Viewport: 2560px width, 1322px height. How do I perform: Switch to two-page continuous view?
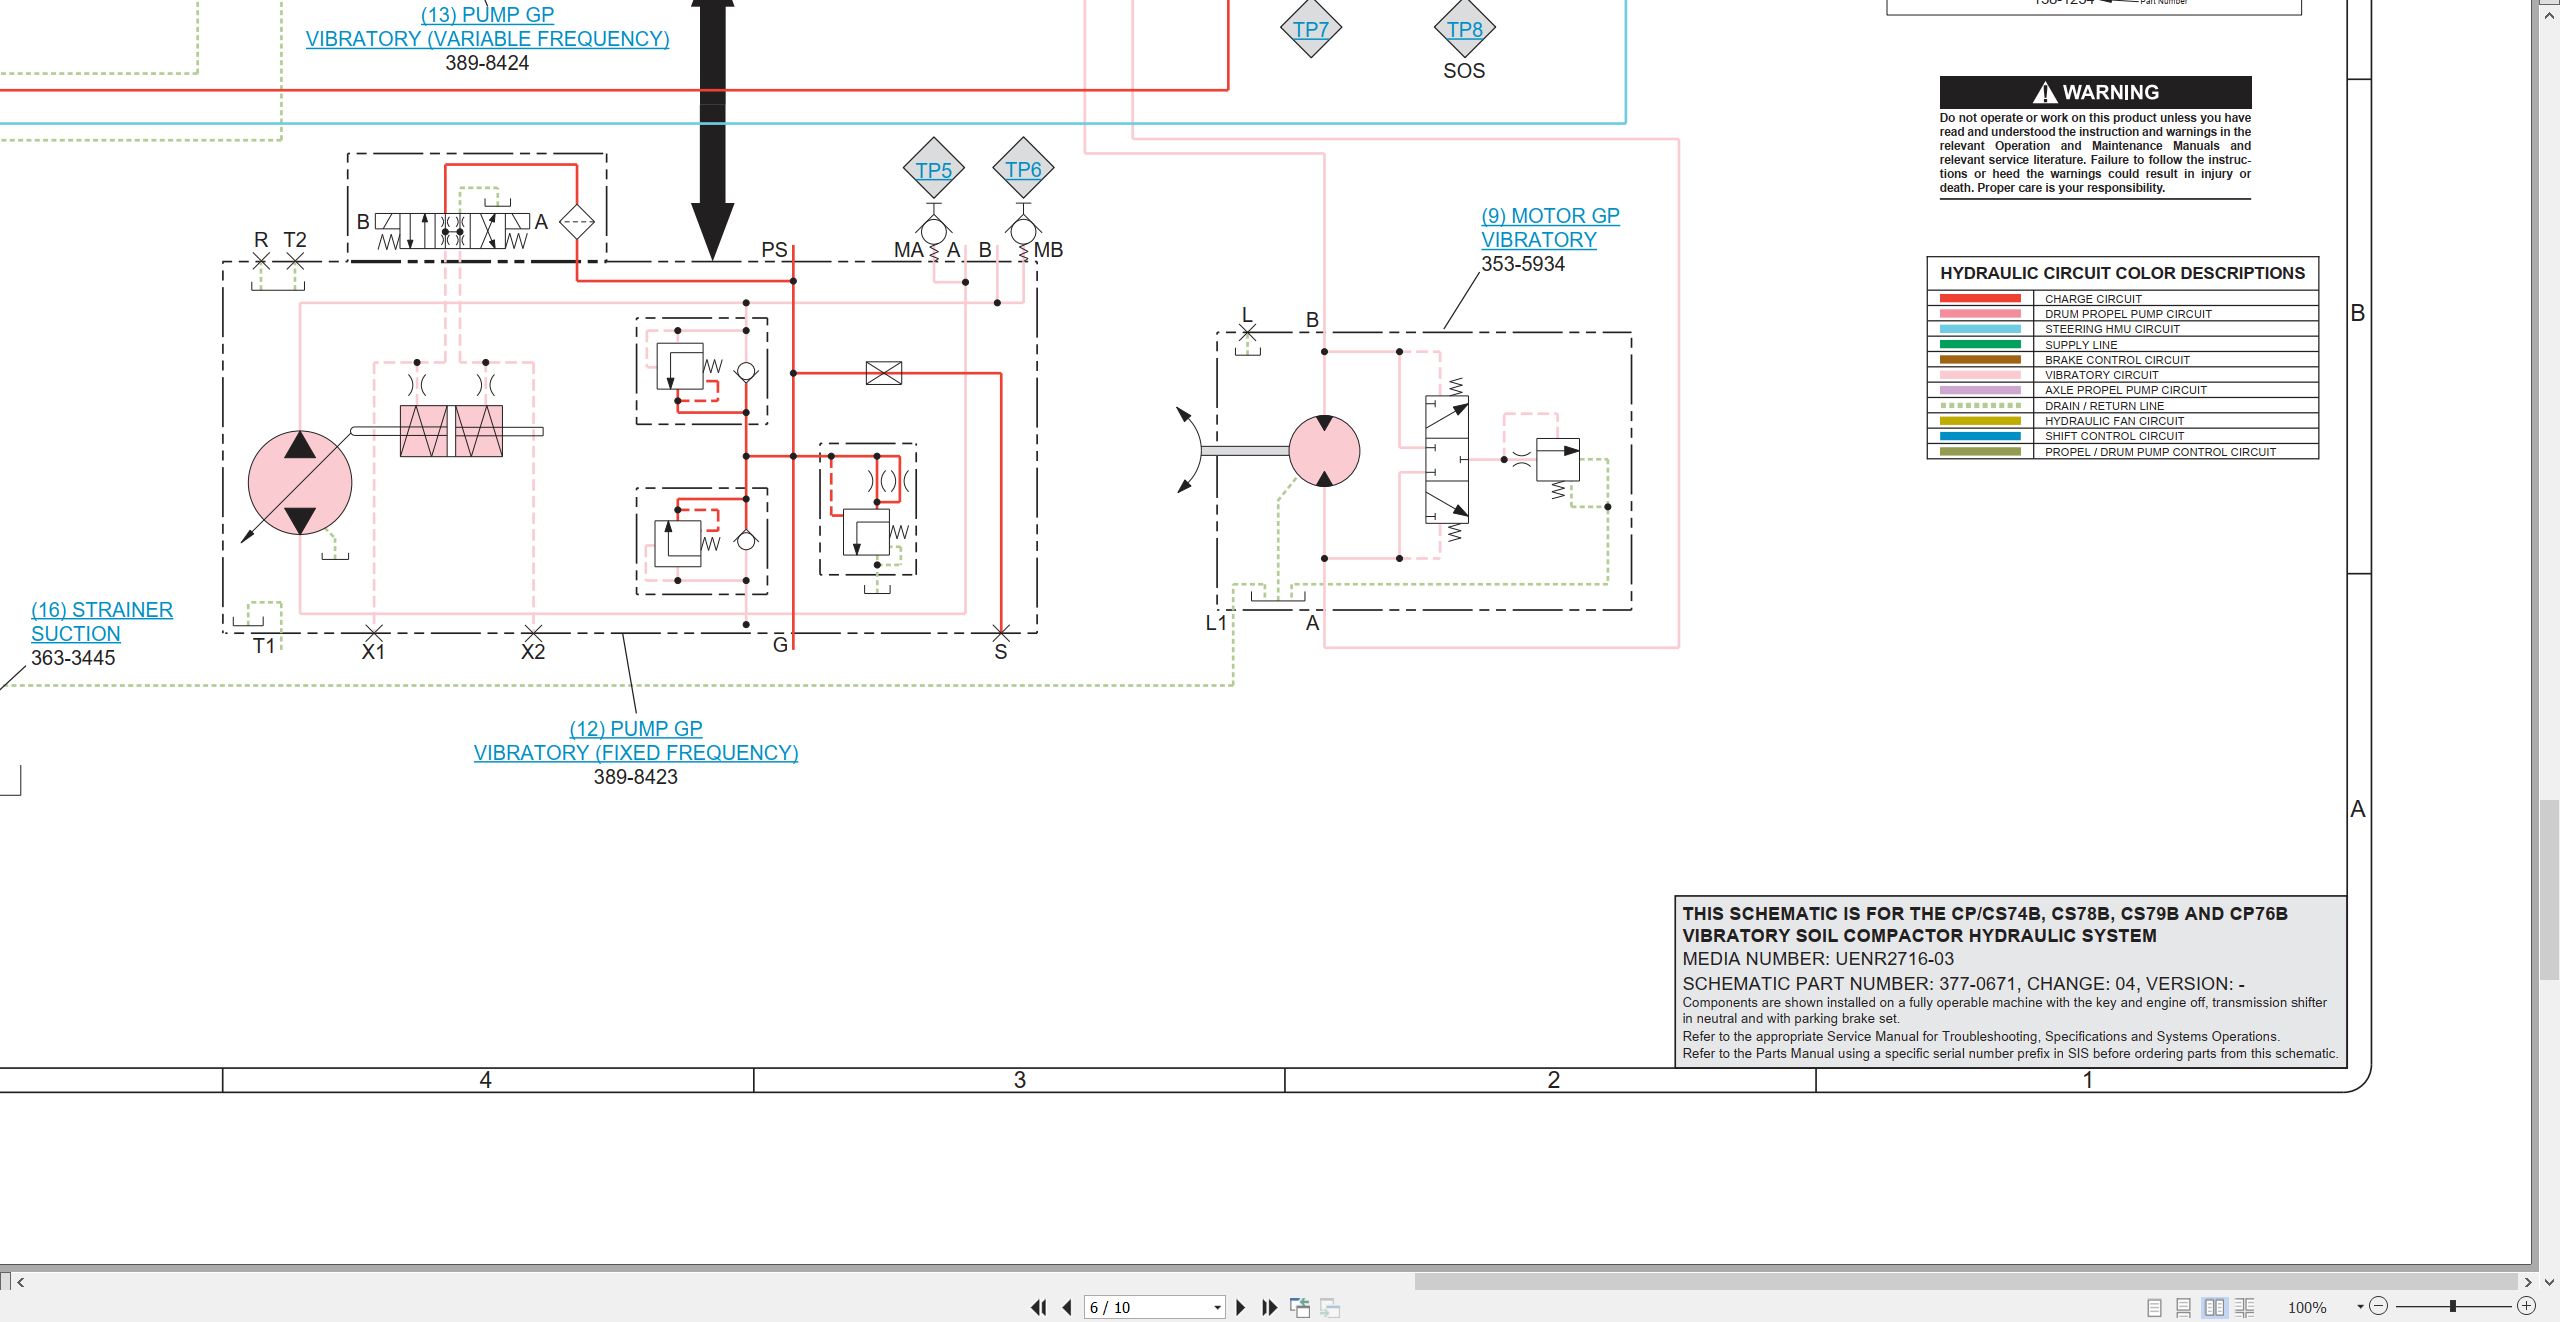(2245, 1307)
